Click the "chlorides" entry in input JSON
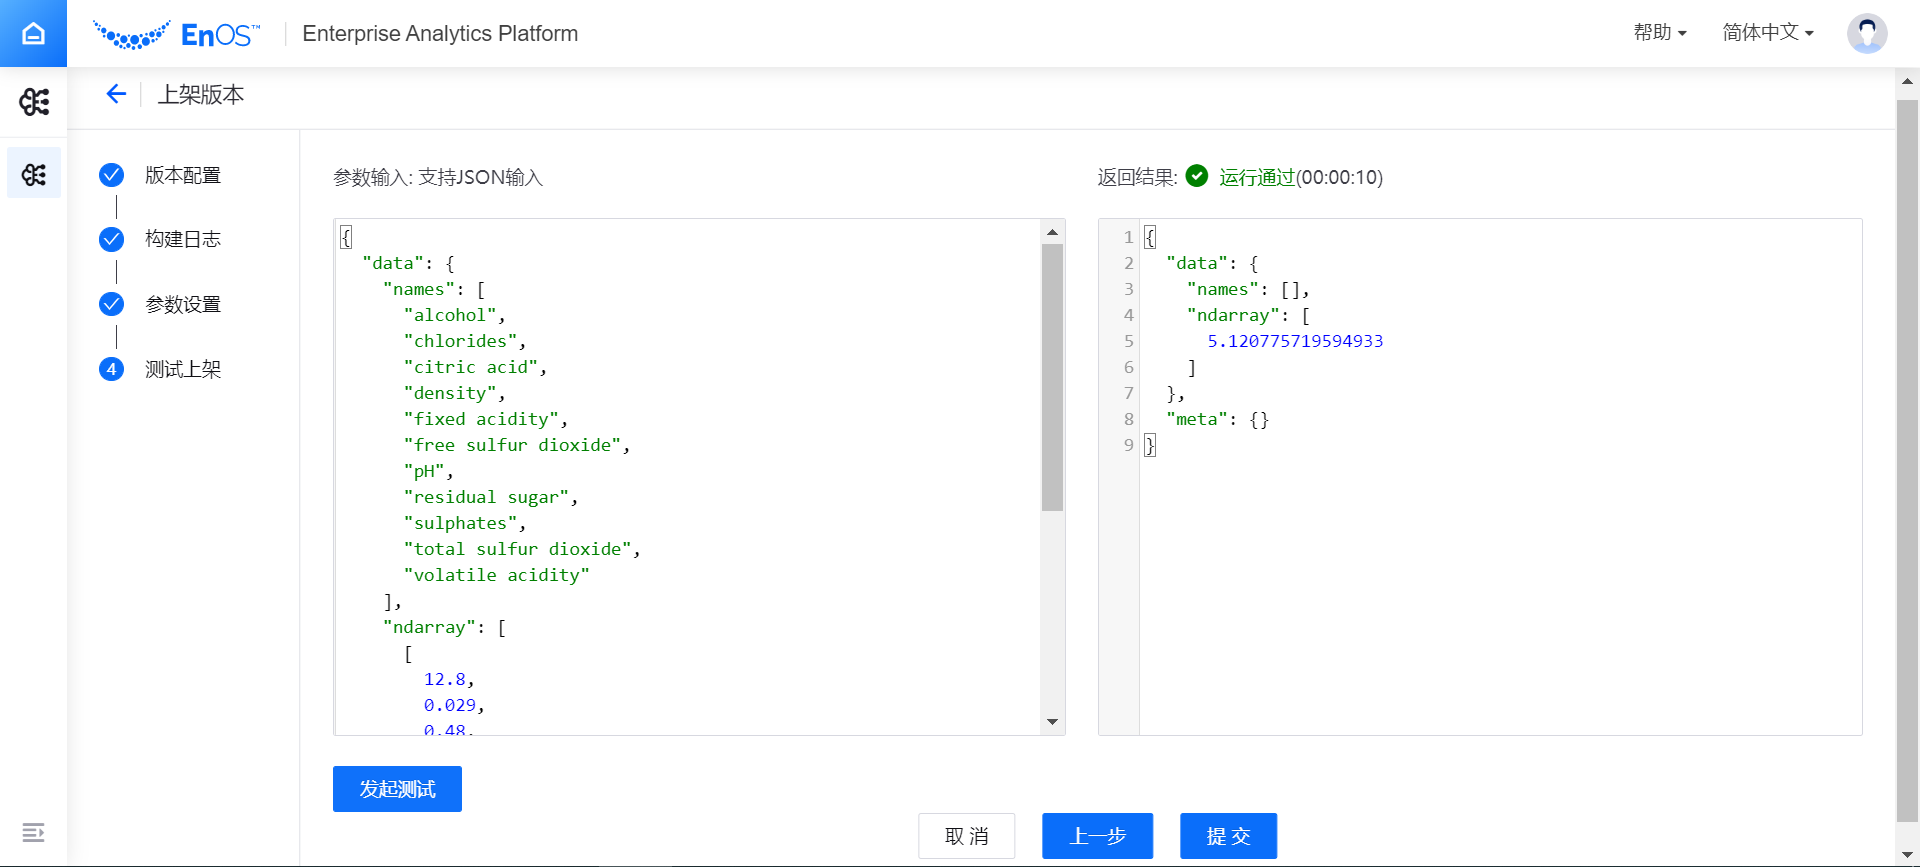 pos(460,341)
